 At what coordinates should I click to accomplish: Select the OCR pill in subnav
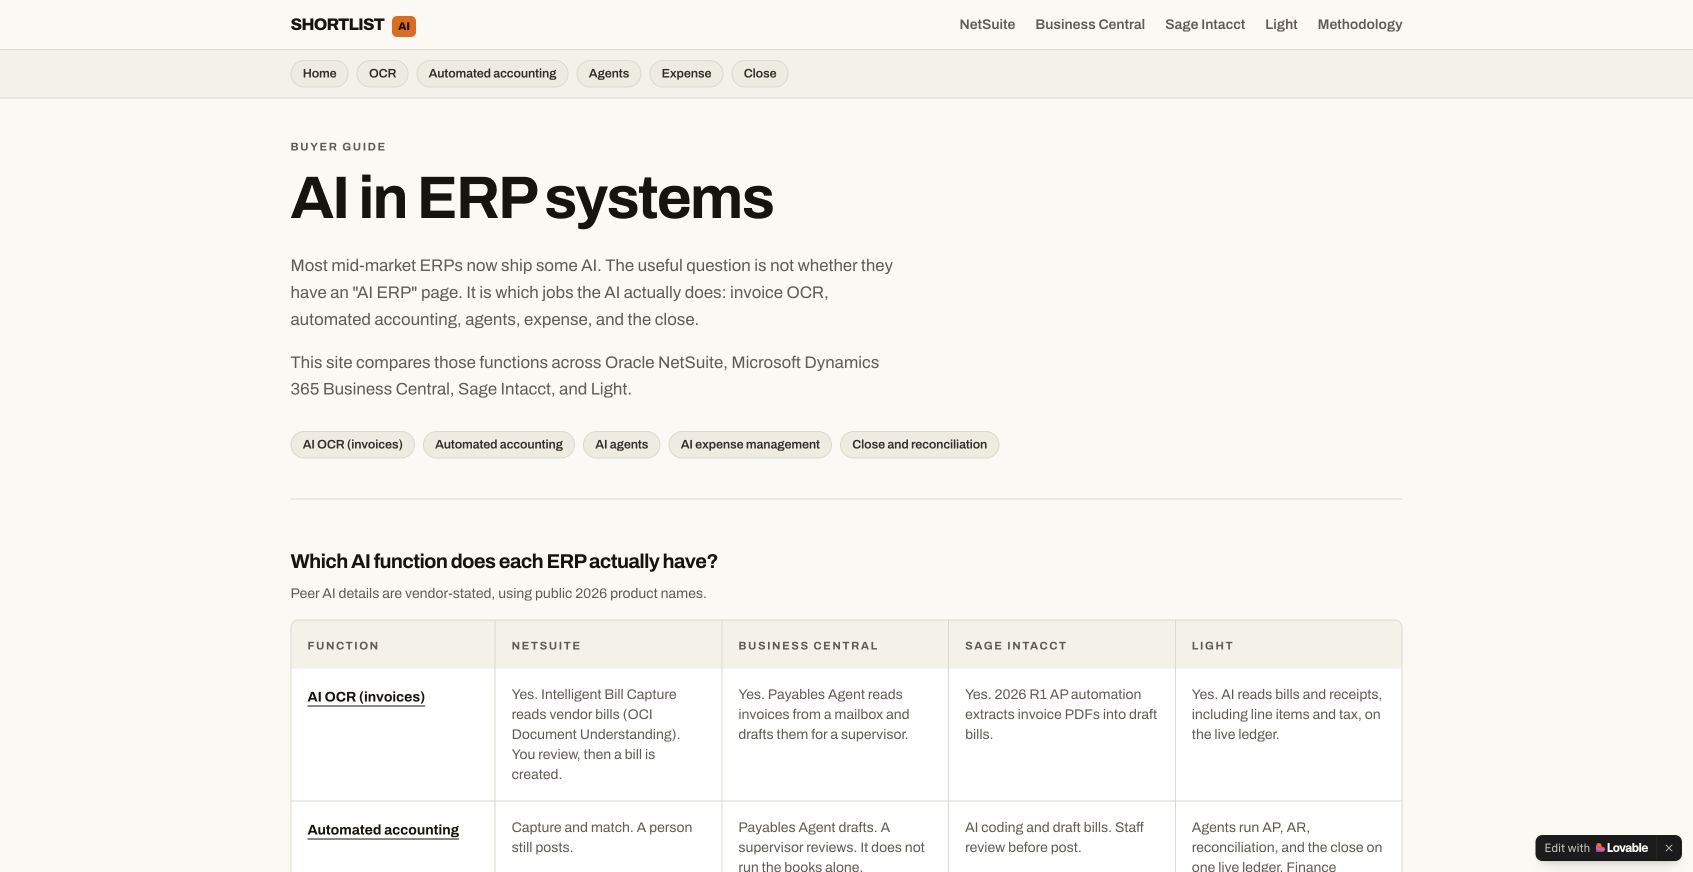pos(382,73)
